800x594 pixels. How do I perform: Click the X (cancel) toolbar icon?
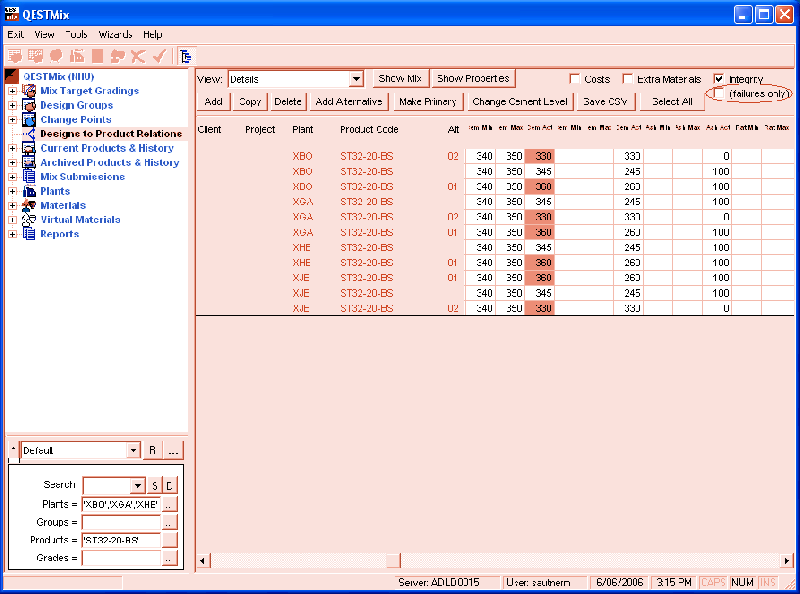[x=137, y=56]
